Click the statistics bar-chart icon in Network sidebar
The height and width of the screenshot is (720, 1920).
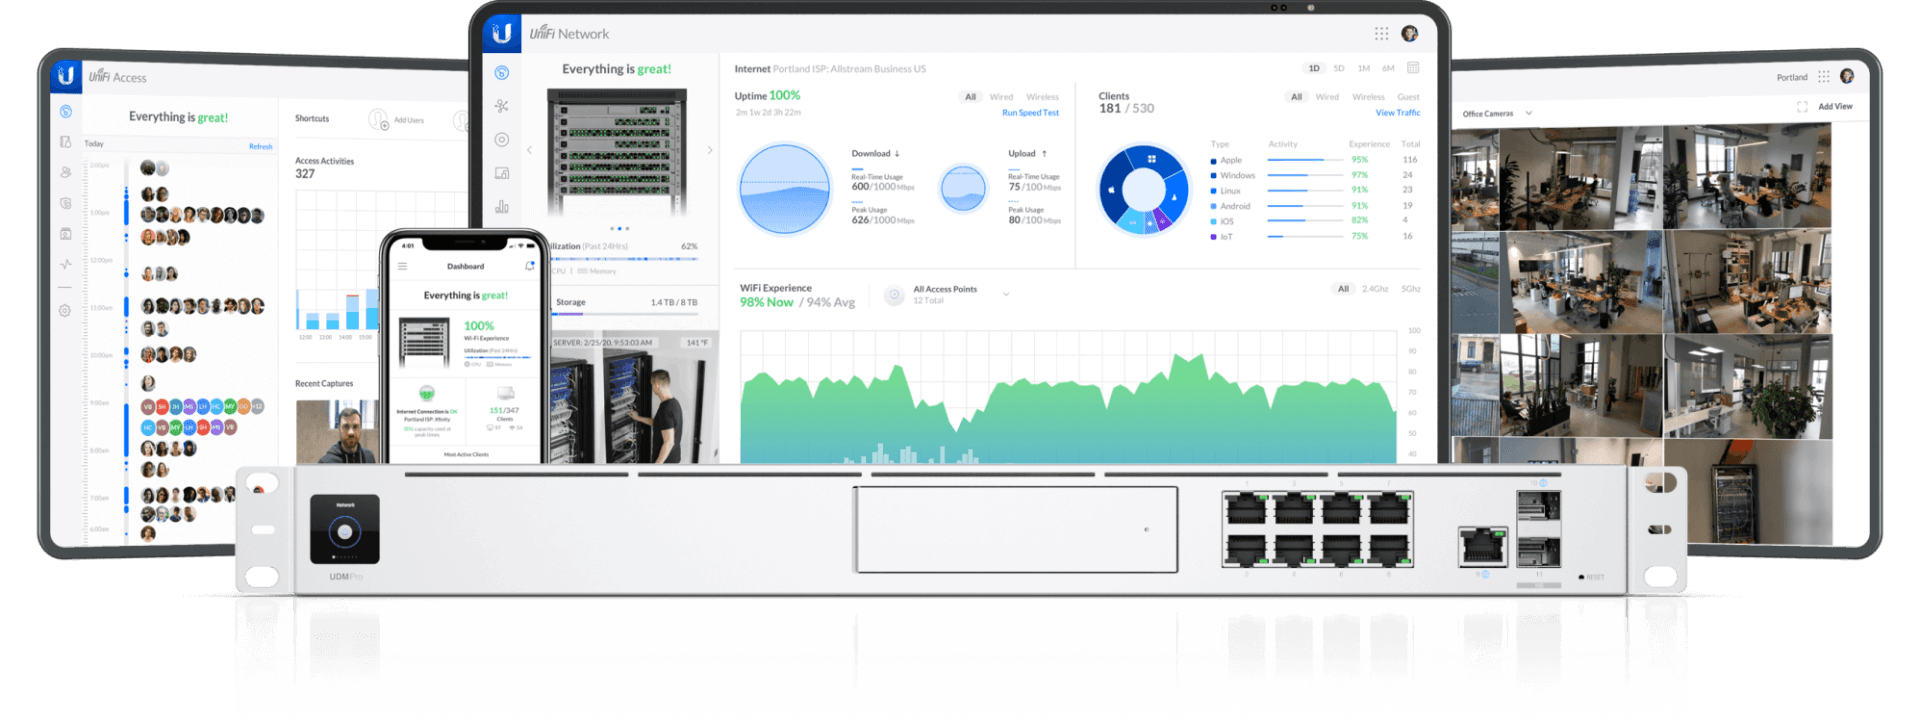(502, 207)
